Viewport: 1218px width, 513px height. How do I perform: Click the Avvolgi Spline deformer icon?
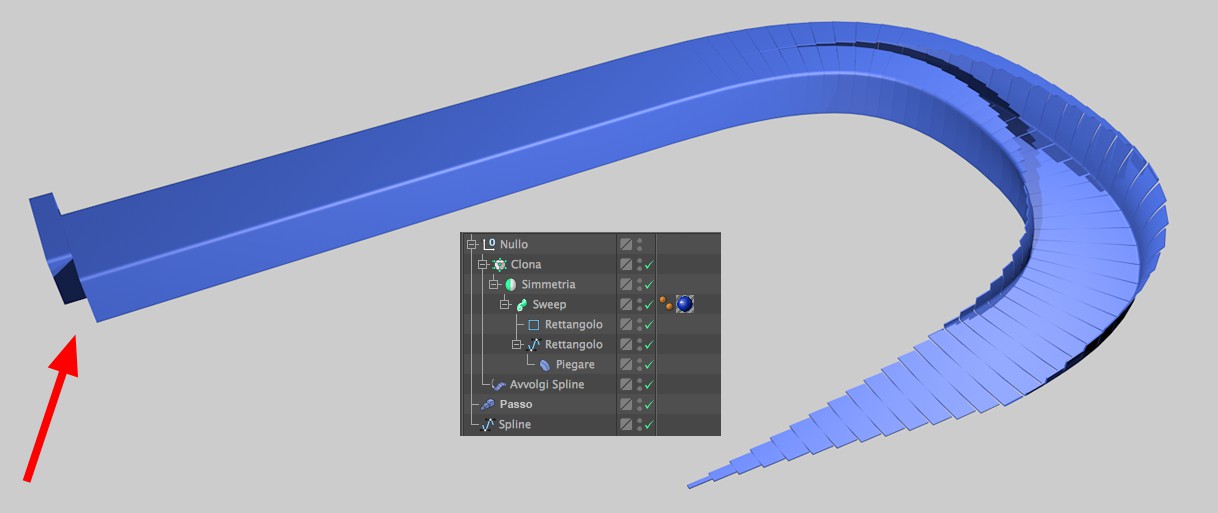coord(498,384)
